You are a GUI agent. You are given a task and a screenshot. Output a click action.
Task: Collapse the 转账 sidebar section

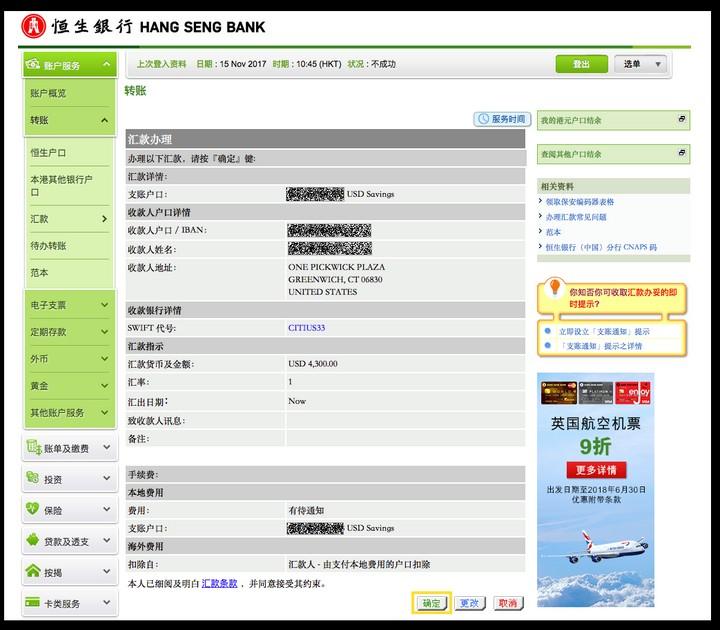105,120
